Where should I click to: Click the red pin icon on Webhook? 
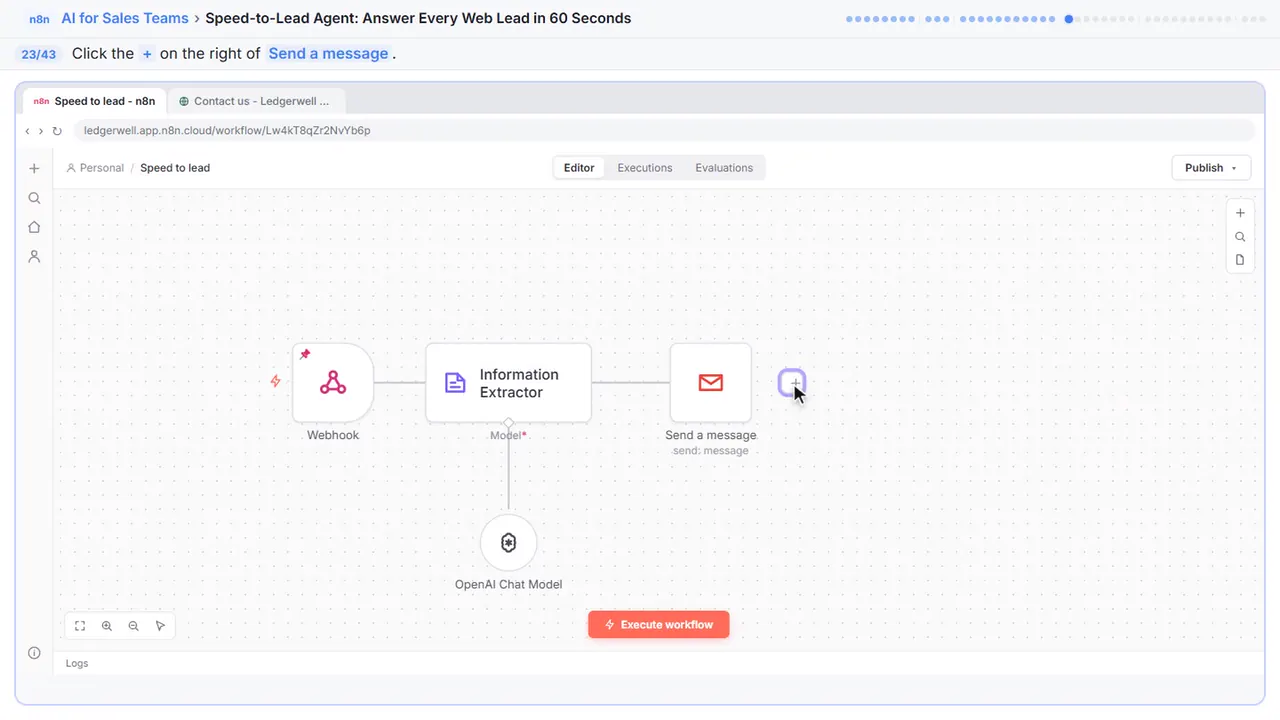(x=305, y=354)
